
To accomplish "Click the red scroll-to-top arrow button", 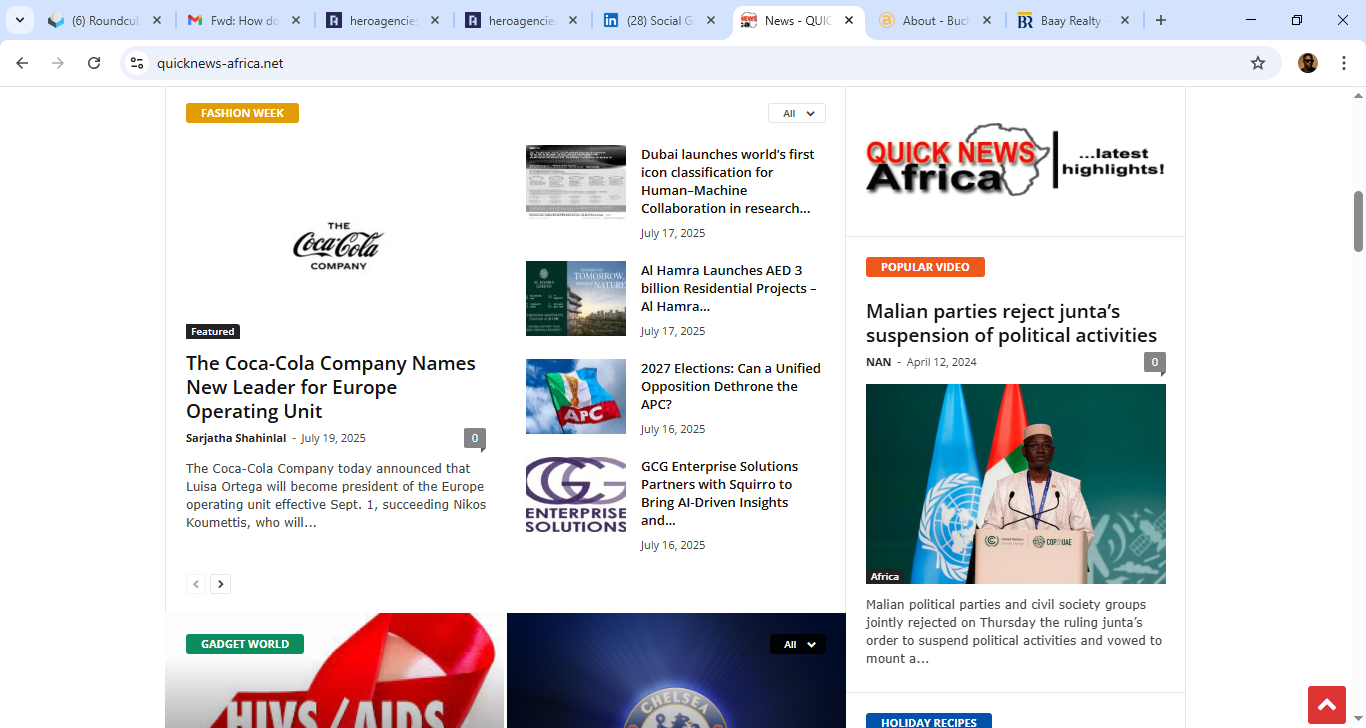I will (1327, 705).
